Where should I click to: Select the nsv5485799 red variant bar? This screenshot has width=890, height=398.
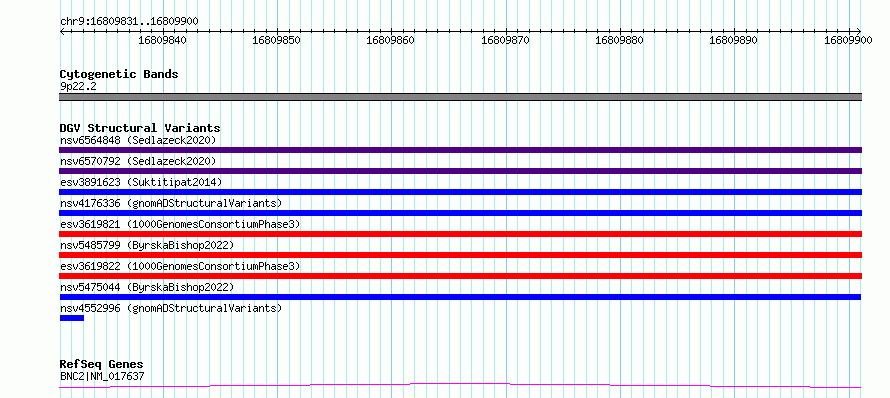pyautogui.click(x=460, y=255)
